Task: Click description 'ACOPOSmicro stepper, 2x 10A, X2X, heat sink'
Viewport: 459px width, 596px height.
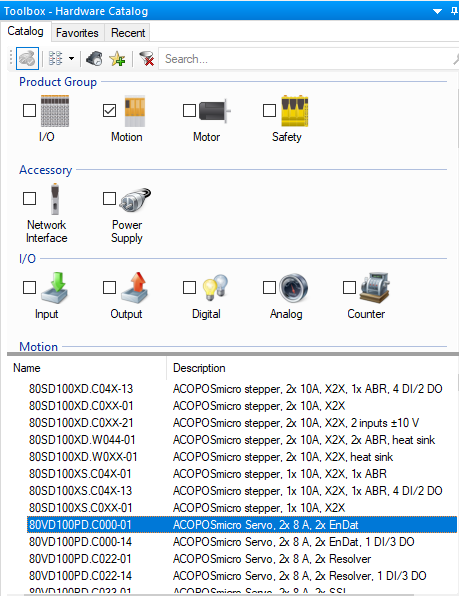Action: pyautogui.click(x=283, y=457)
